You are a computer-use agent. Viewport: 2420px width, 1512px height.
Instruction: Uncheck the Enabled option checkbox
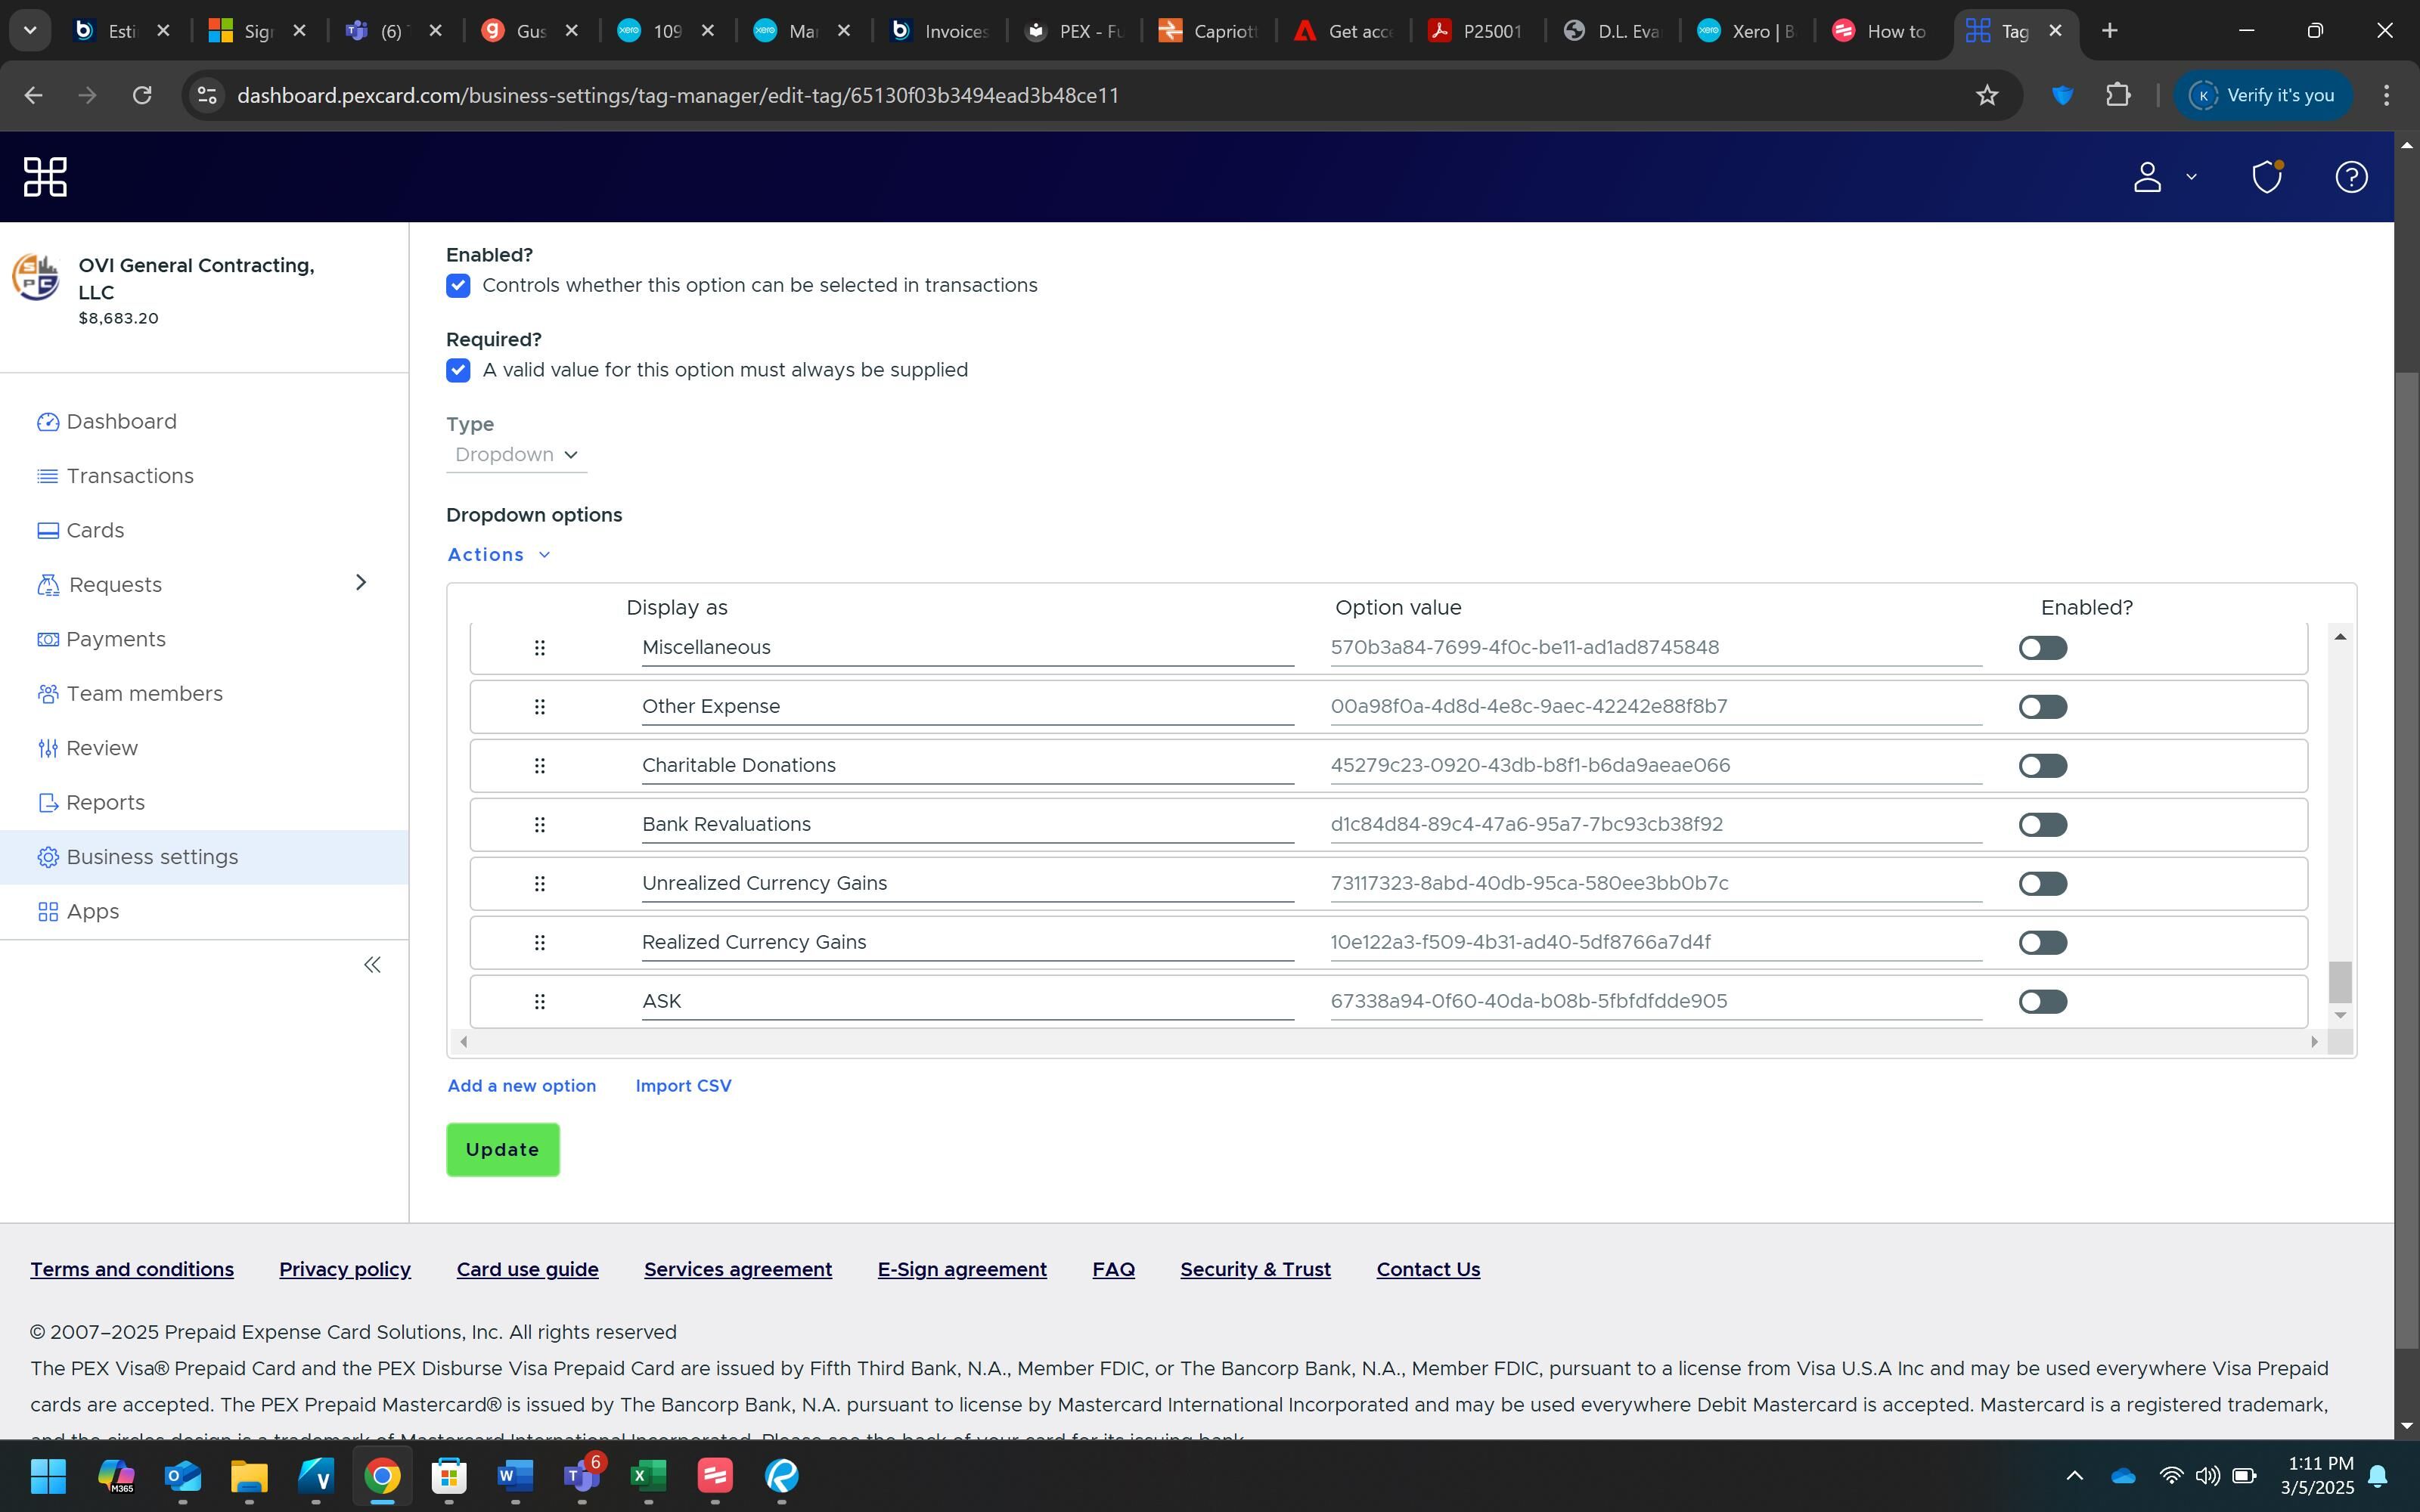click(458, 286)
